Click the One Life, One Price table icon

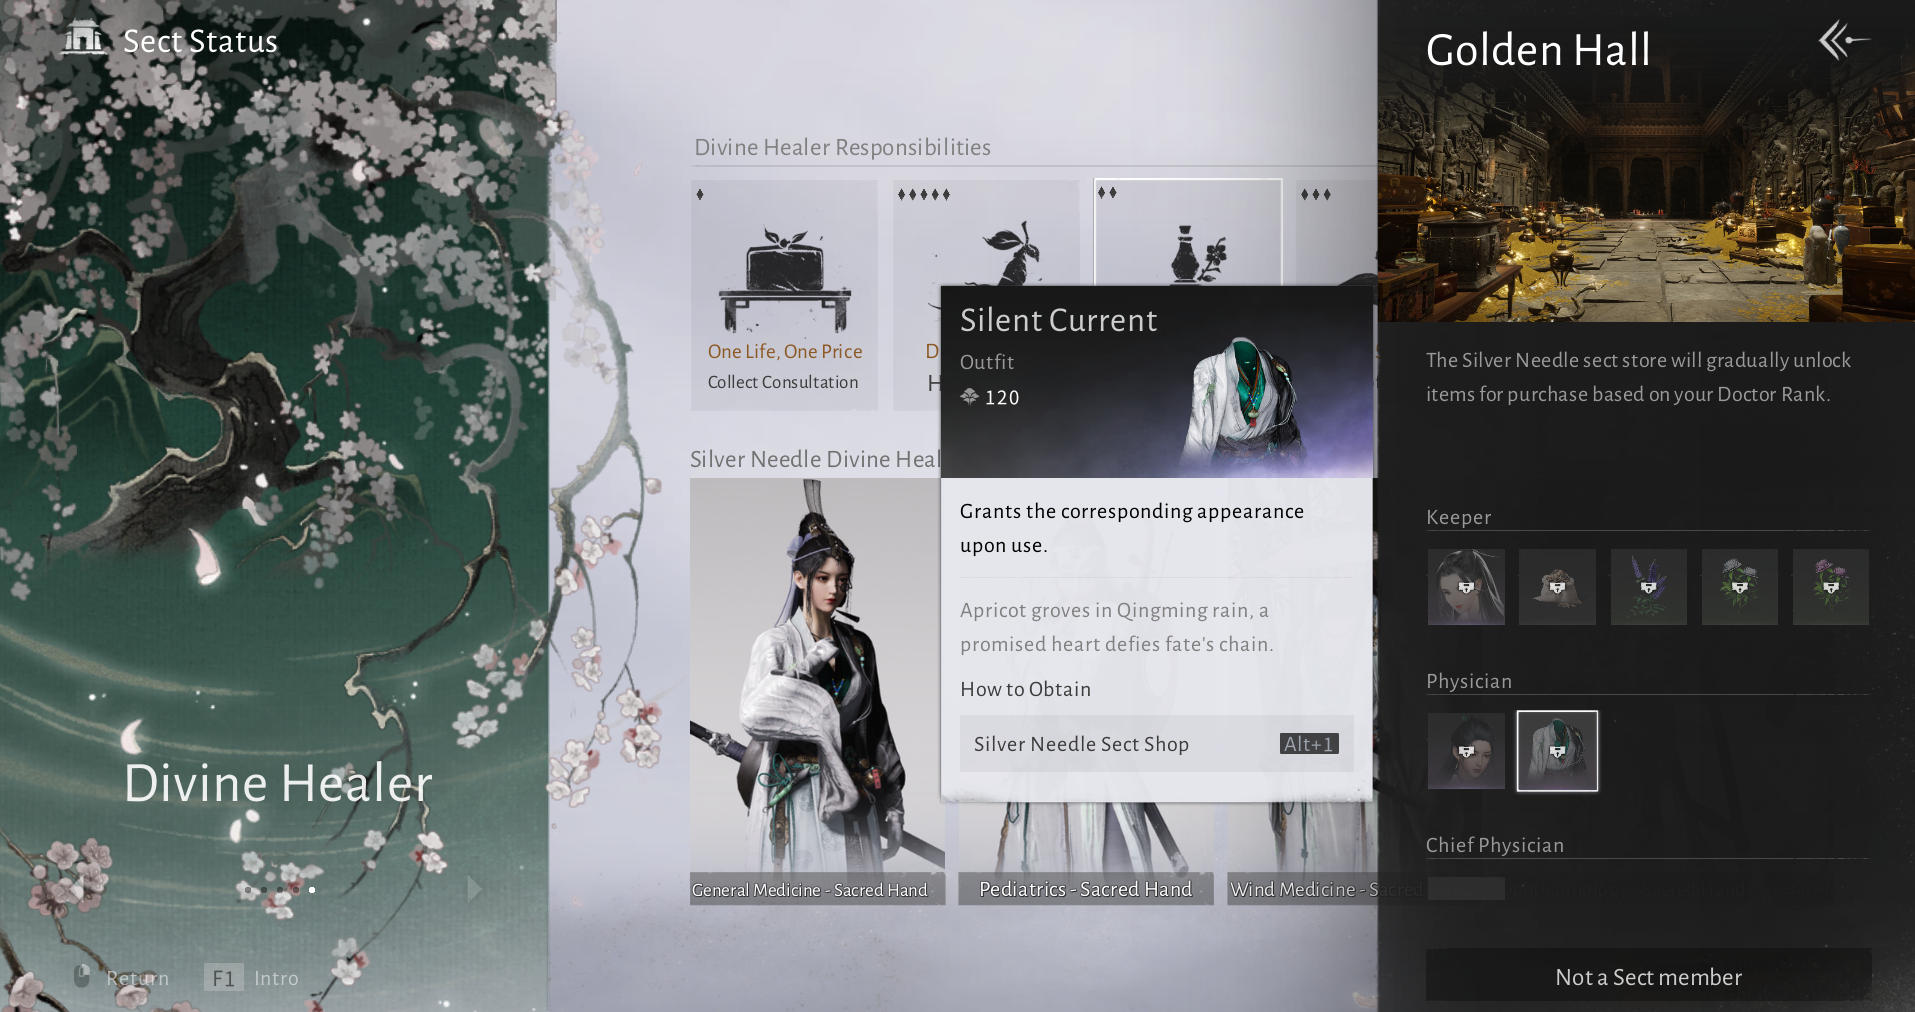click(x=784, y=281)
